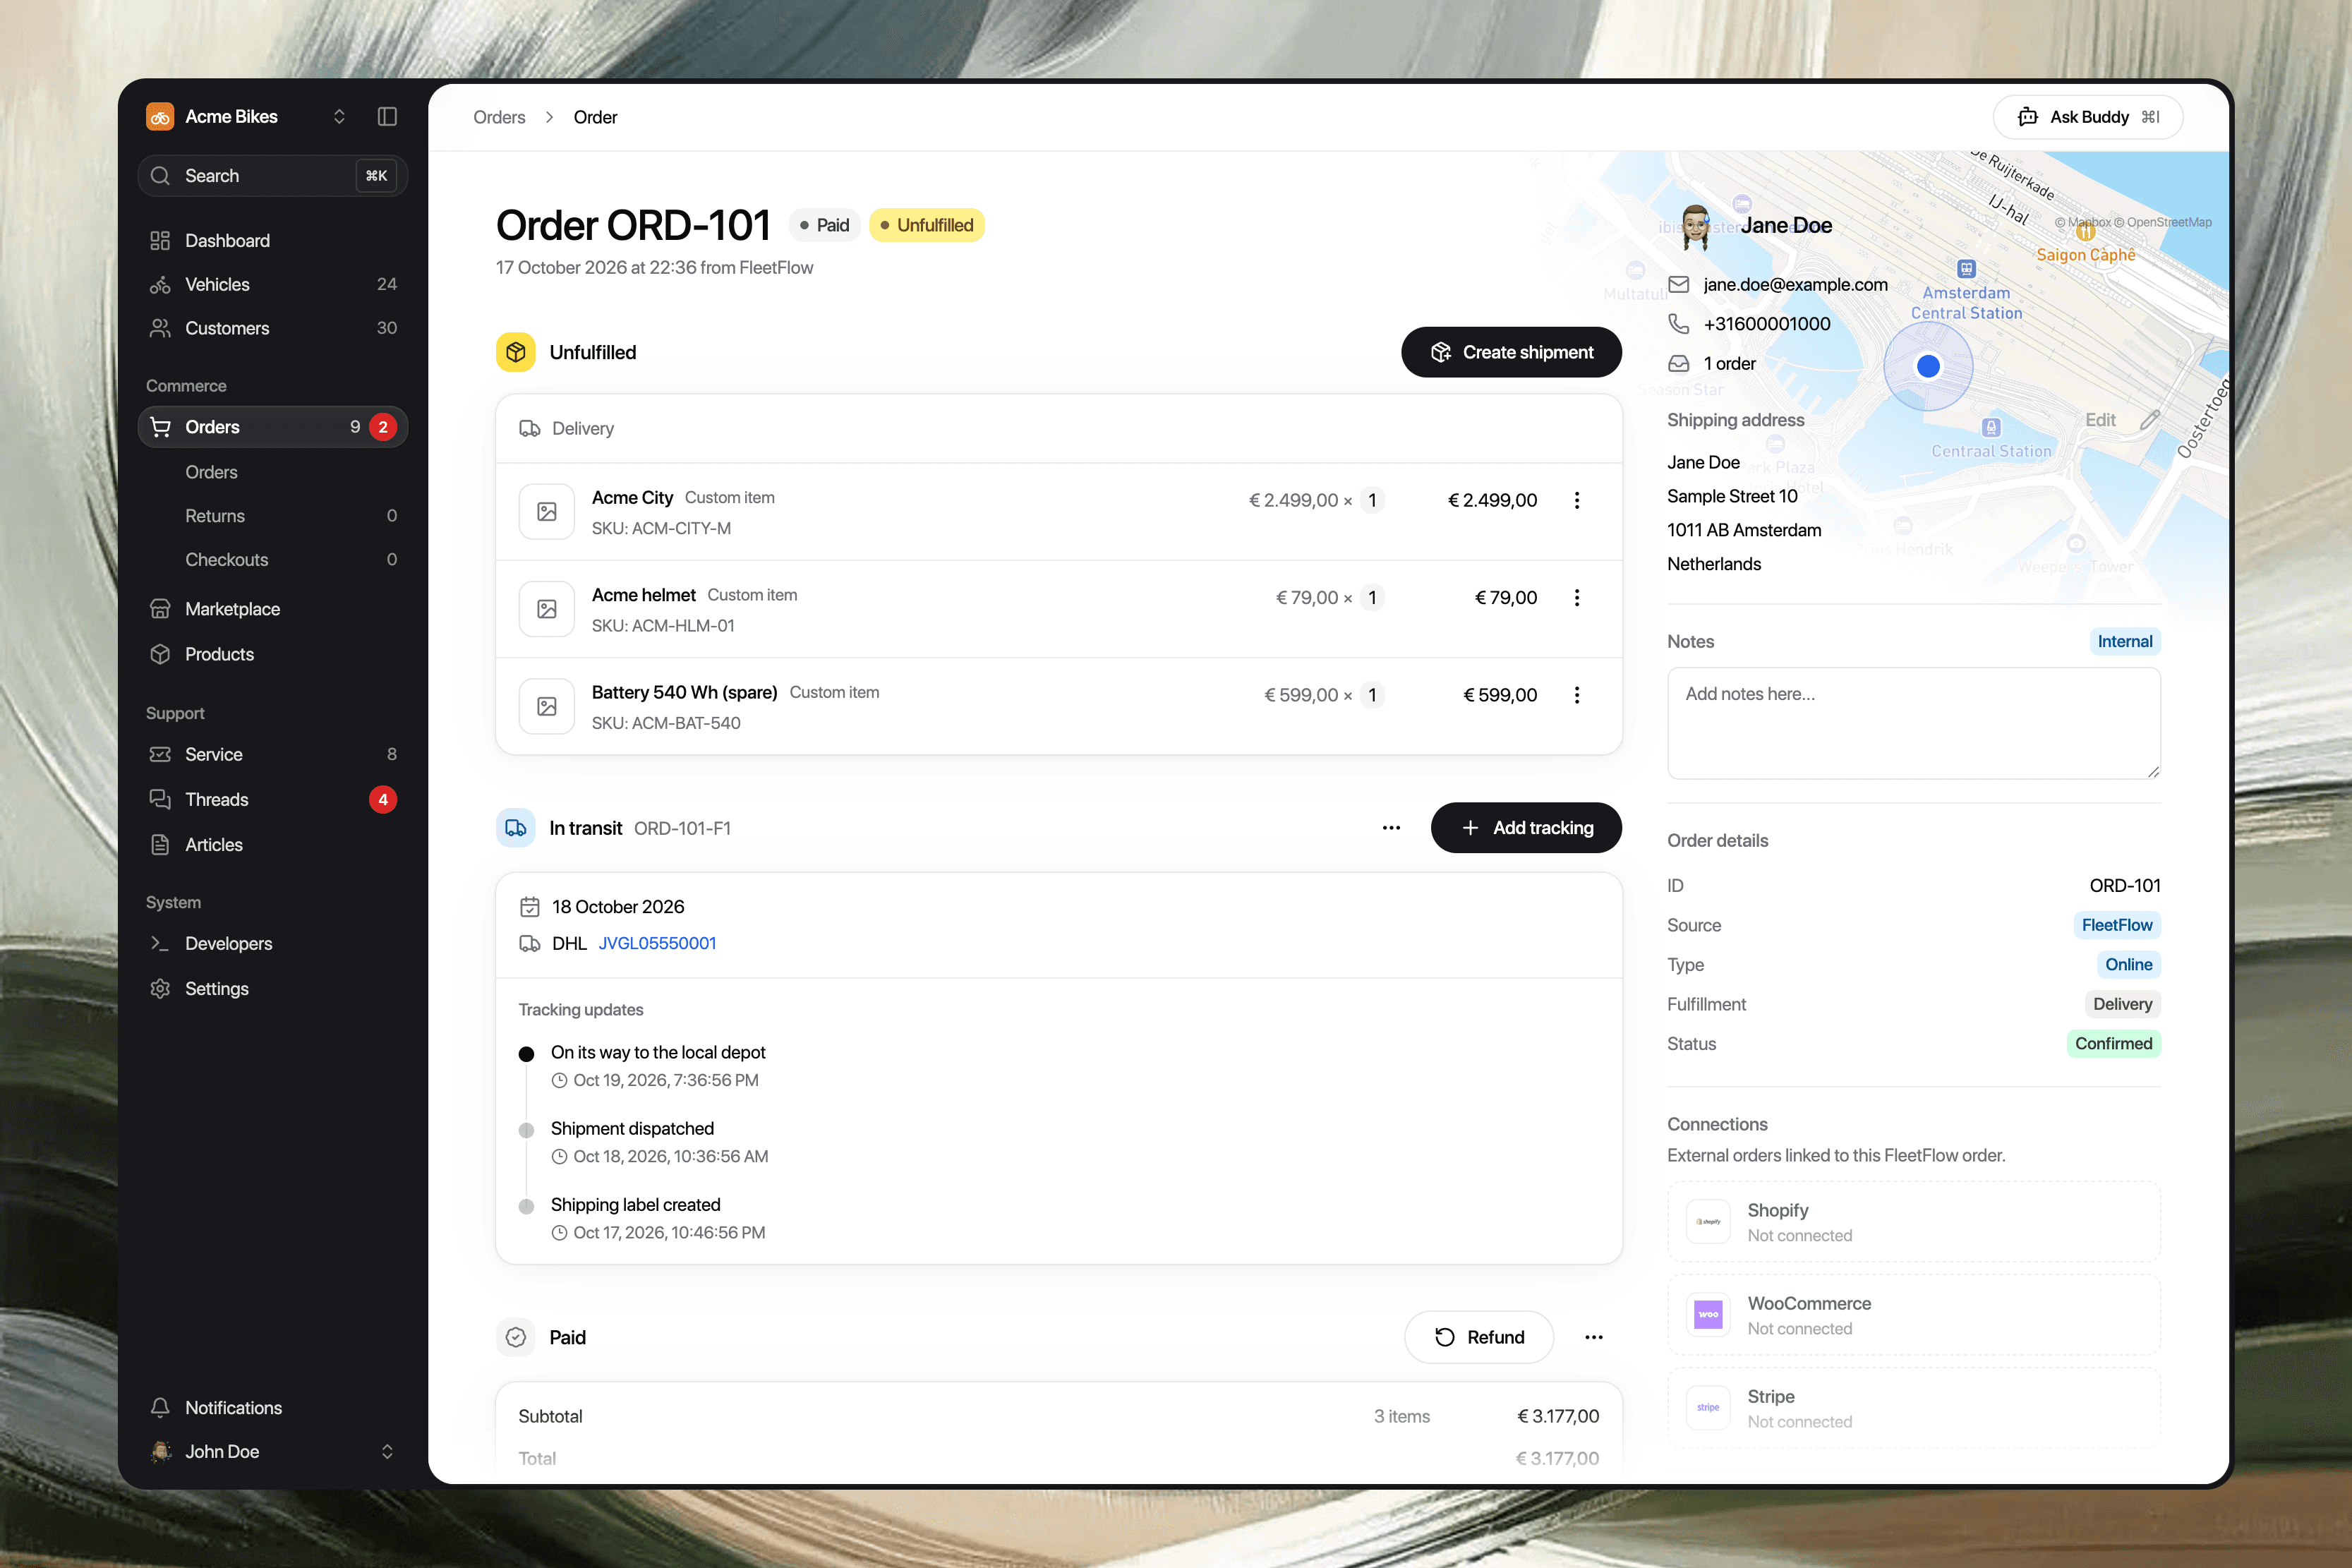The image size is (2352, 1568).
Task: Click the FleetFlow source badge
Action: click(2117, 925)
